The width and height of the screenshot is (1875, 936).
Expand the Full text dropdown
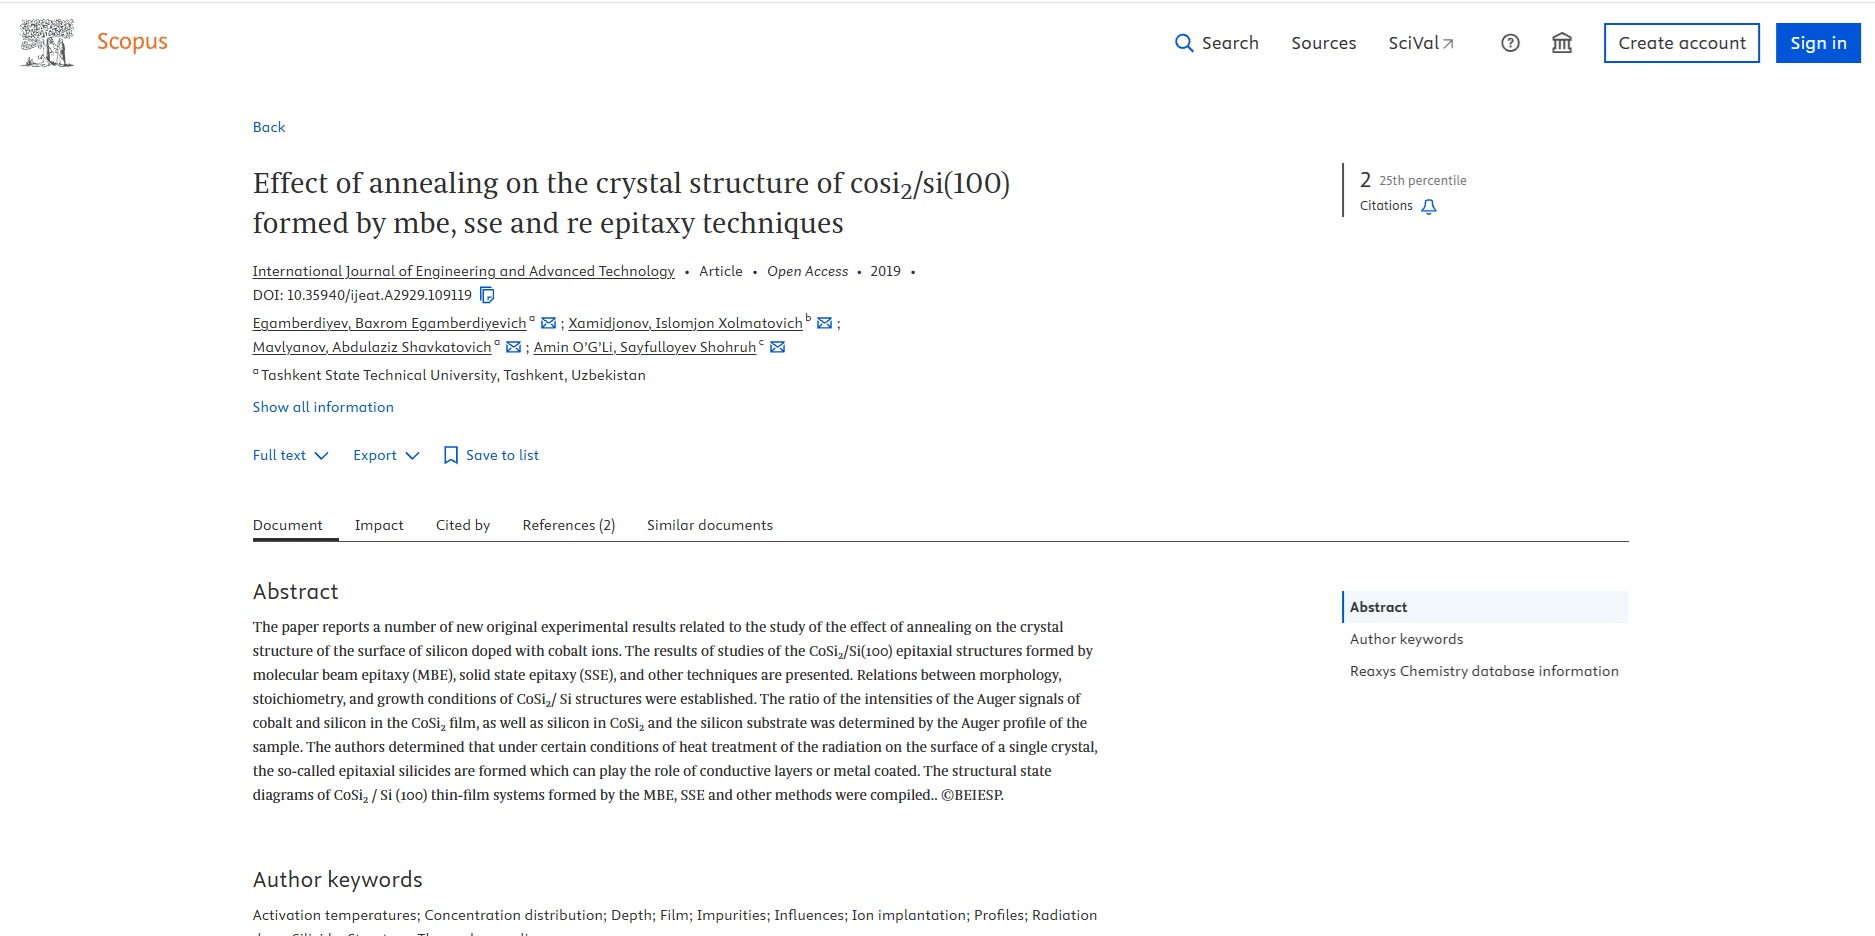coord(290,455)
